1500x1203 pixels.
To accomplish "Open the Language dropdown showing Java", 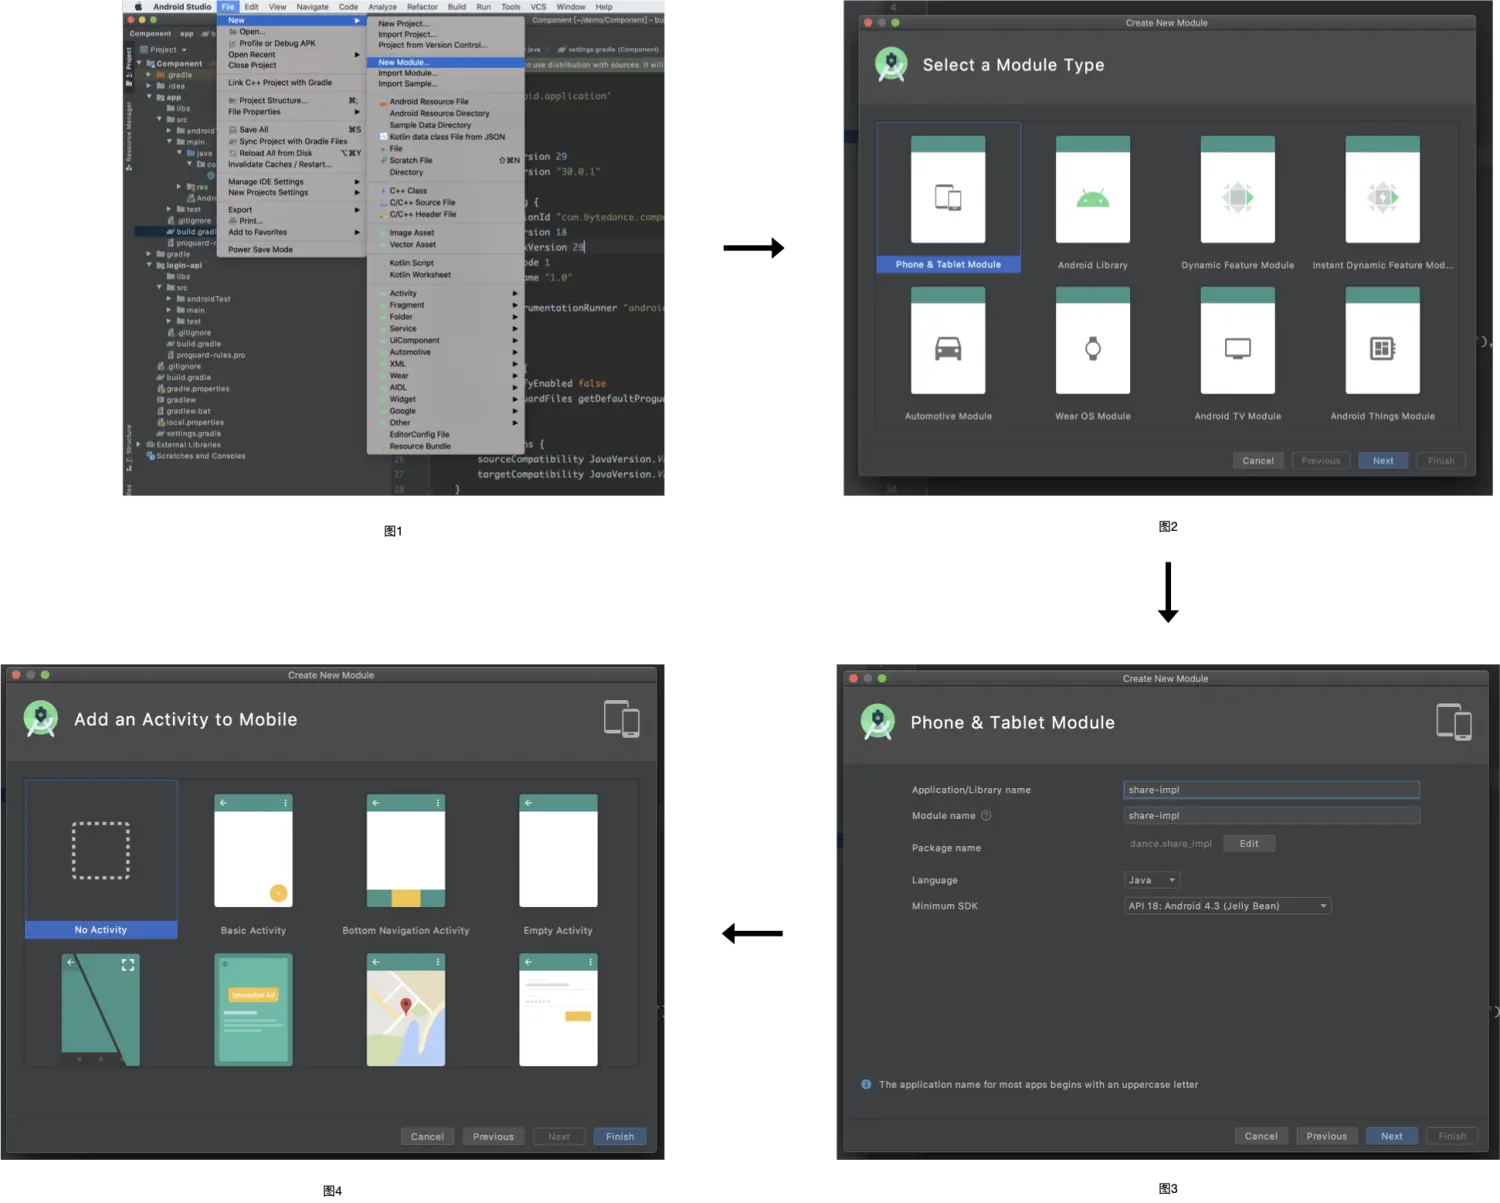I will click(x=1152, y=880).
